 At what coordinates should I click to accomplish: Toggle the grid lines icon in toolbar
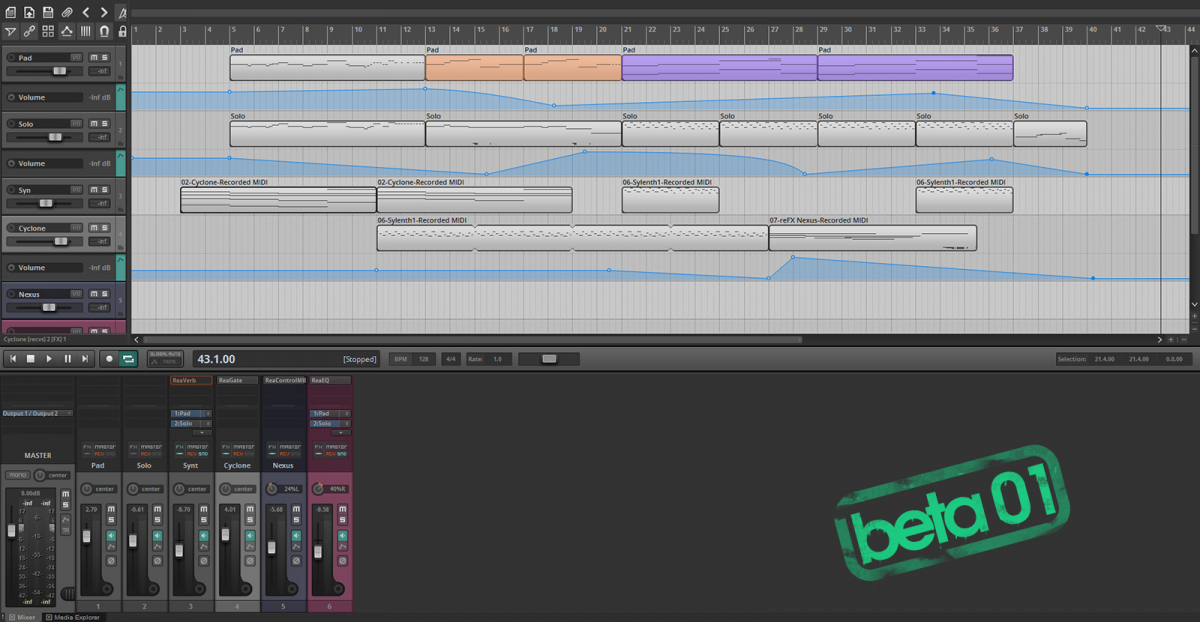[86, 31]
